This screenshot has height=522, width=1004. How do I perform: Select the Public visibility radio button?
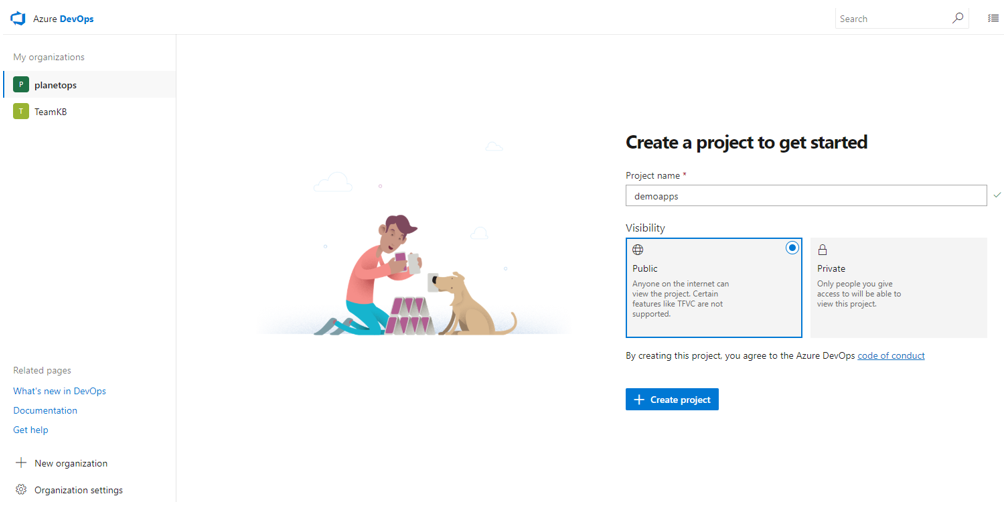(792, 248)
